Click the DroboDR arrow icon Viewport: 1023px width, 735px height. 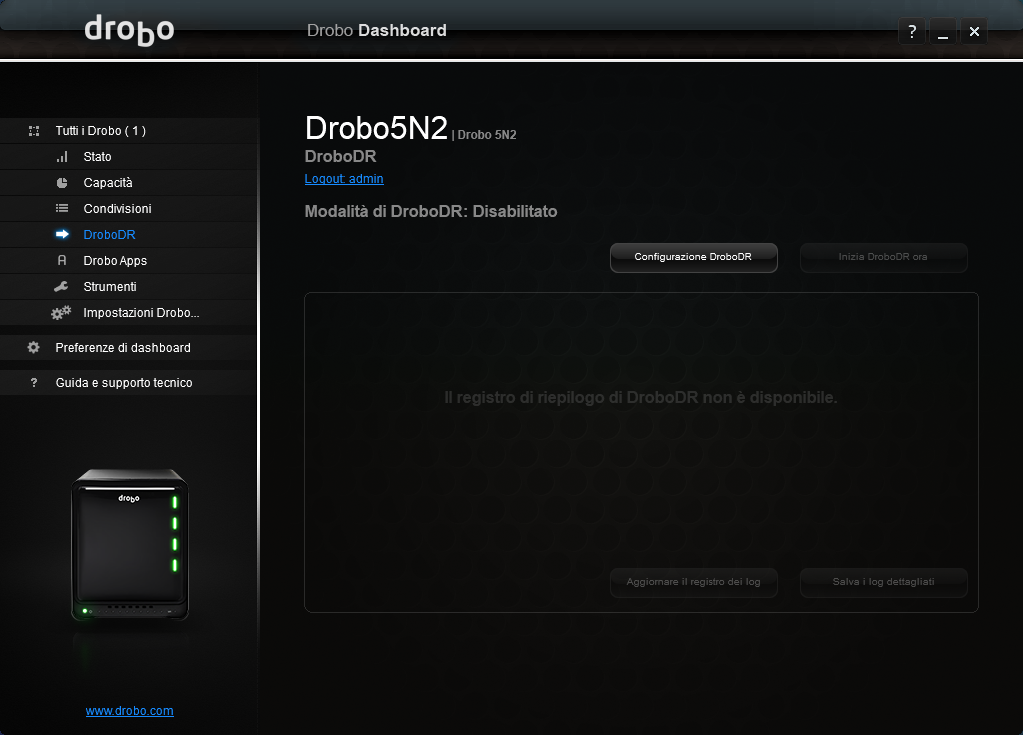tap(62, 235)
